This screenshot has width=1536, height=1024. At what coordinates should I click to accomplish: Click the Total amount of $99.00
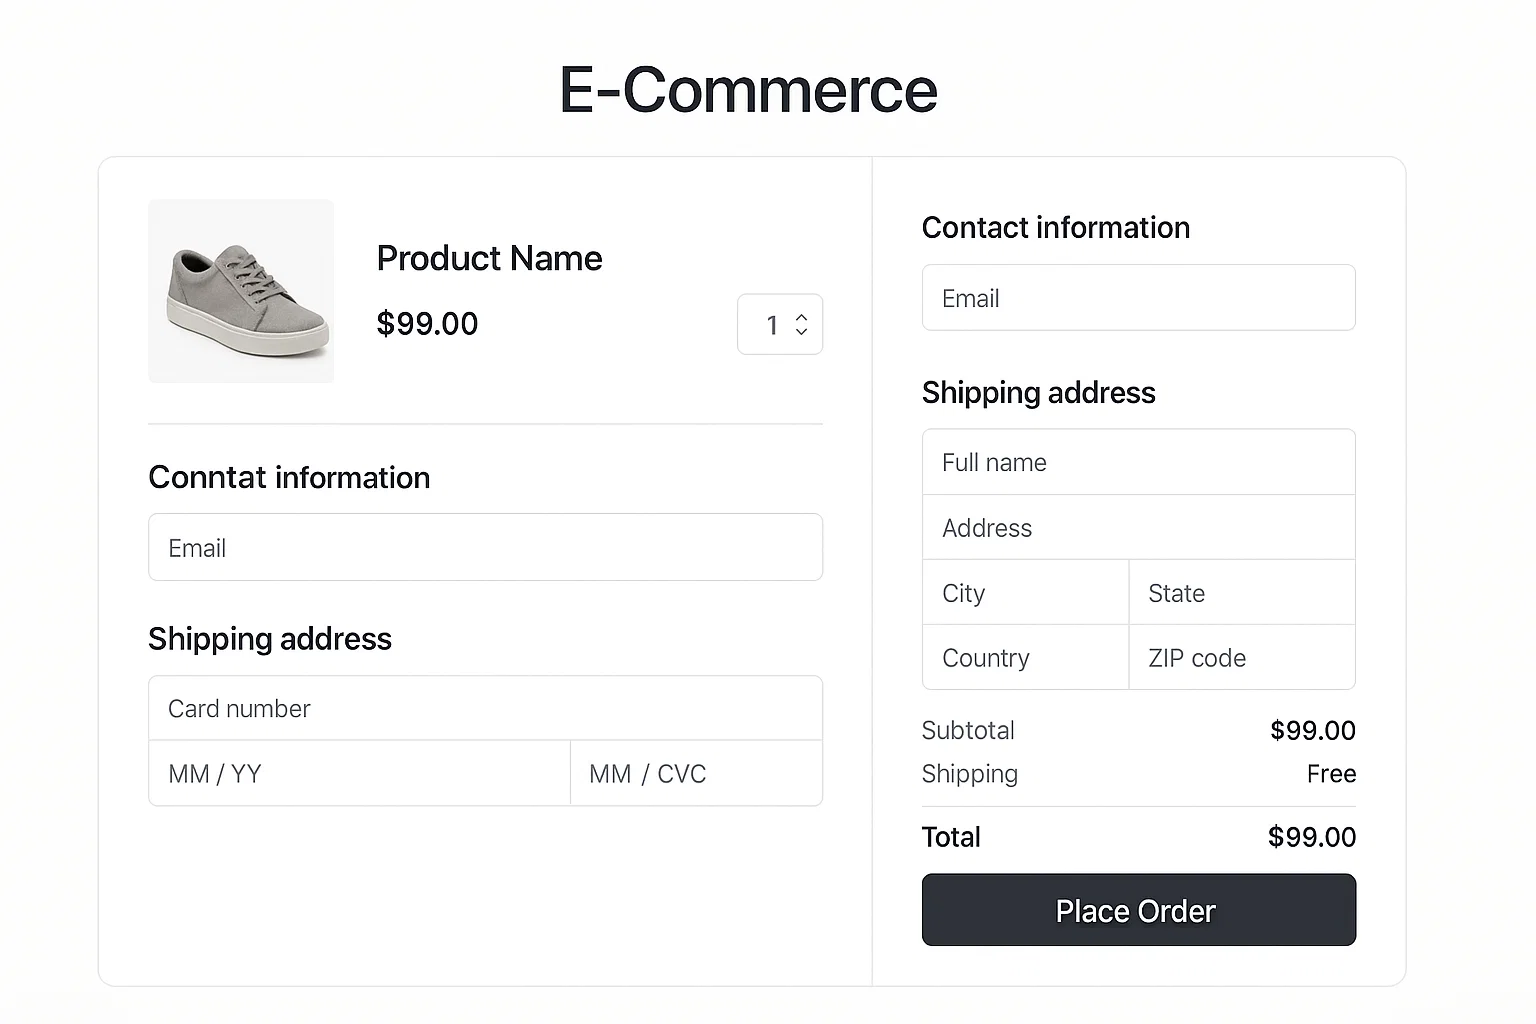click(1312, 837)
